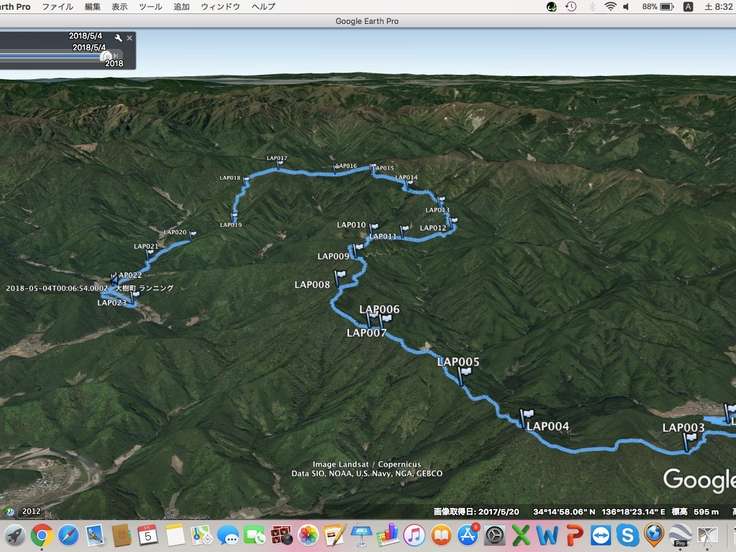Open Google Chrome from the Dock
736x552 pixels.
(x=41, y=534)
